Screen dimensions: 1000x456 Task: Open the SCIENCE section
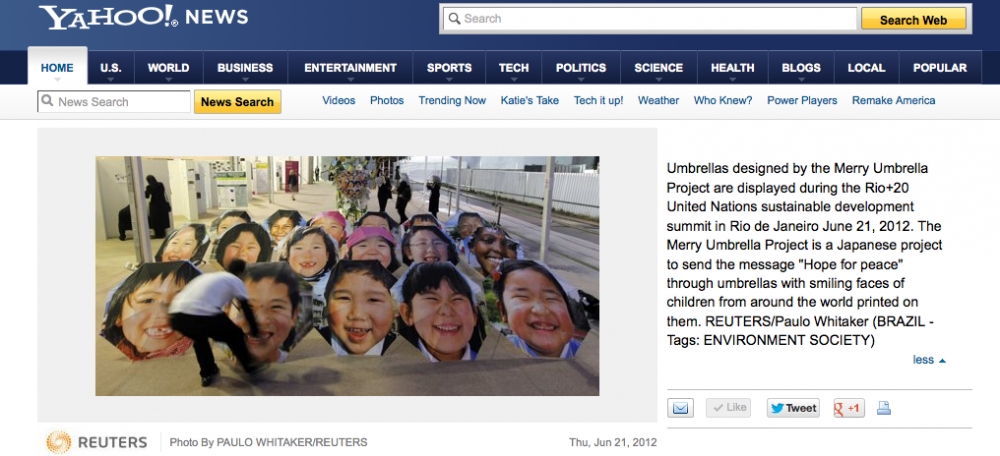tap(658, 68)
